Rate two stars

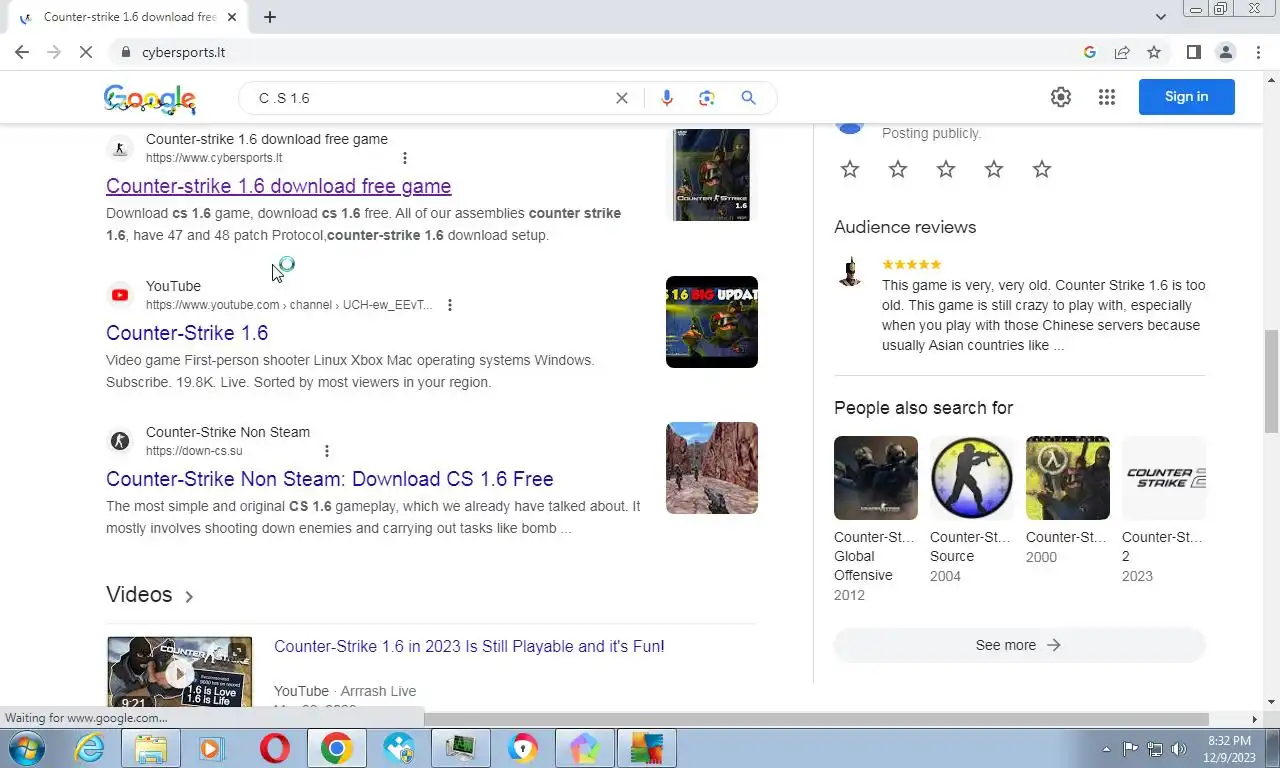point(898,169)
